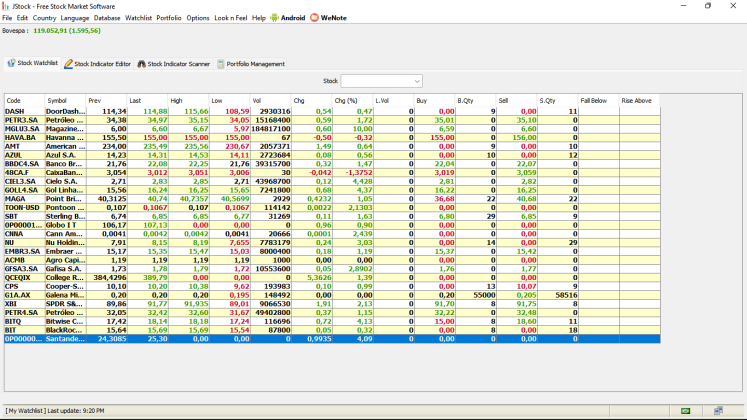Sort table by Code column header
Image resolution: width=747 pixels, height=420 pixels.
point(25,100)
